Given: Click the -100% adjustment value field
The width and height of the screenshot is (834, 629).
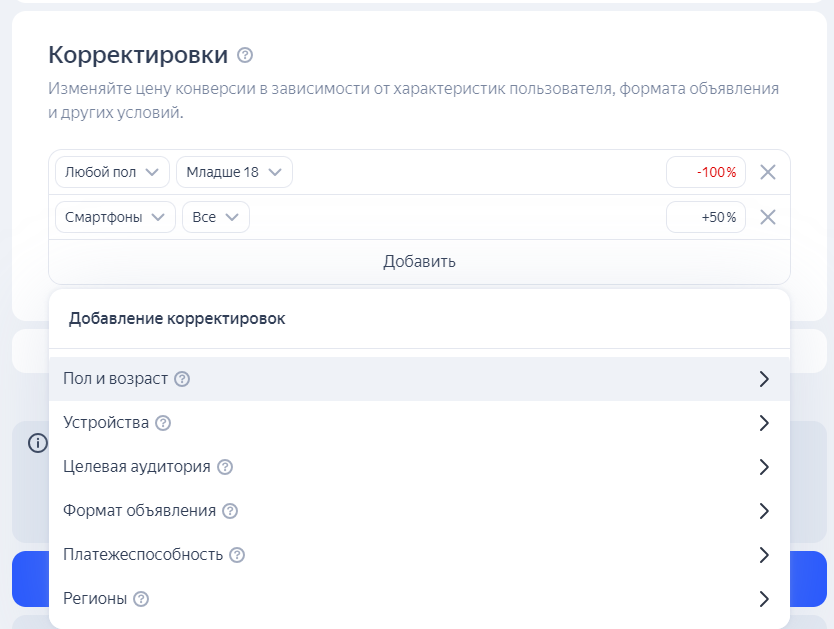Looking at the screenshot, I should click(x=706, y=172).
